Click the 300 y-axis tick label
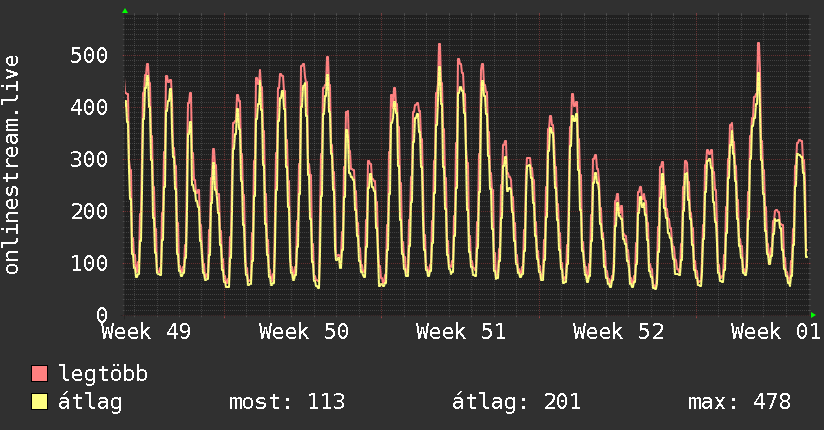The height and width of the screenshot is (430, 824). [x=89, y=159]
